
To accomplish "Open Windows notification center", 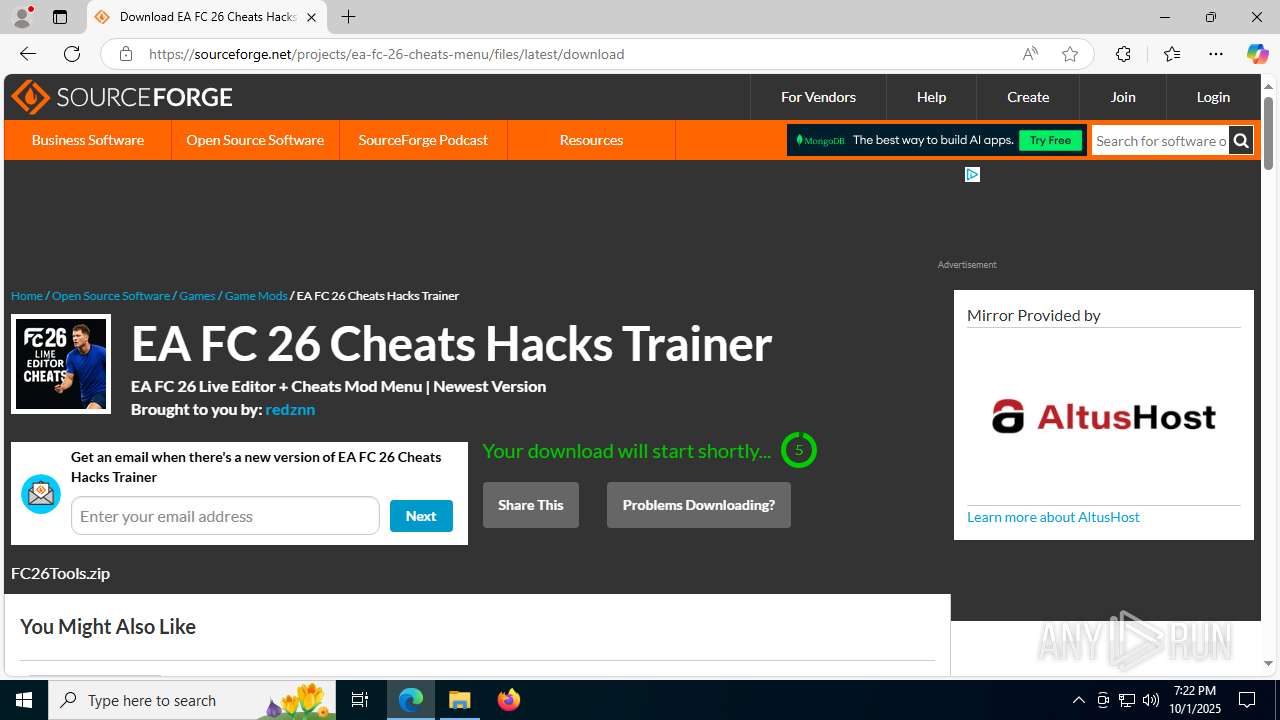I will coord(1247,700).
